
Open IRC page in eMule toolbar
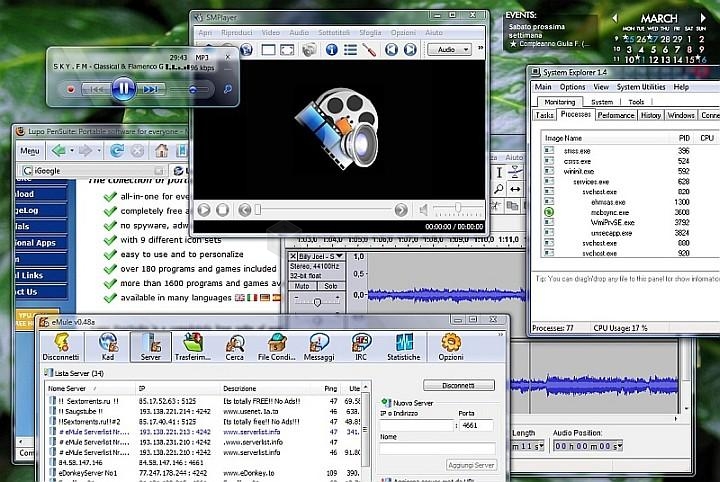361,347
